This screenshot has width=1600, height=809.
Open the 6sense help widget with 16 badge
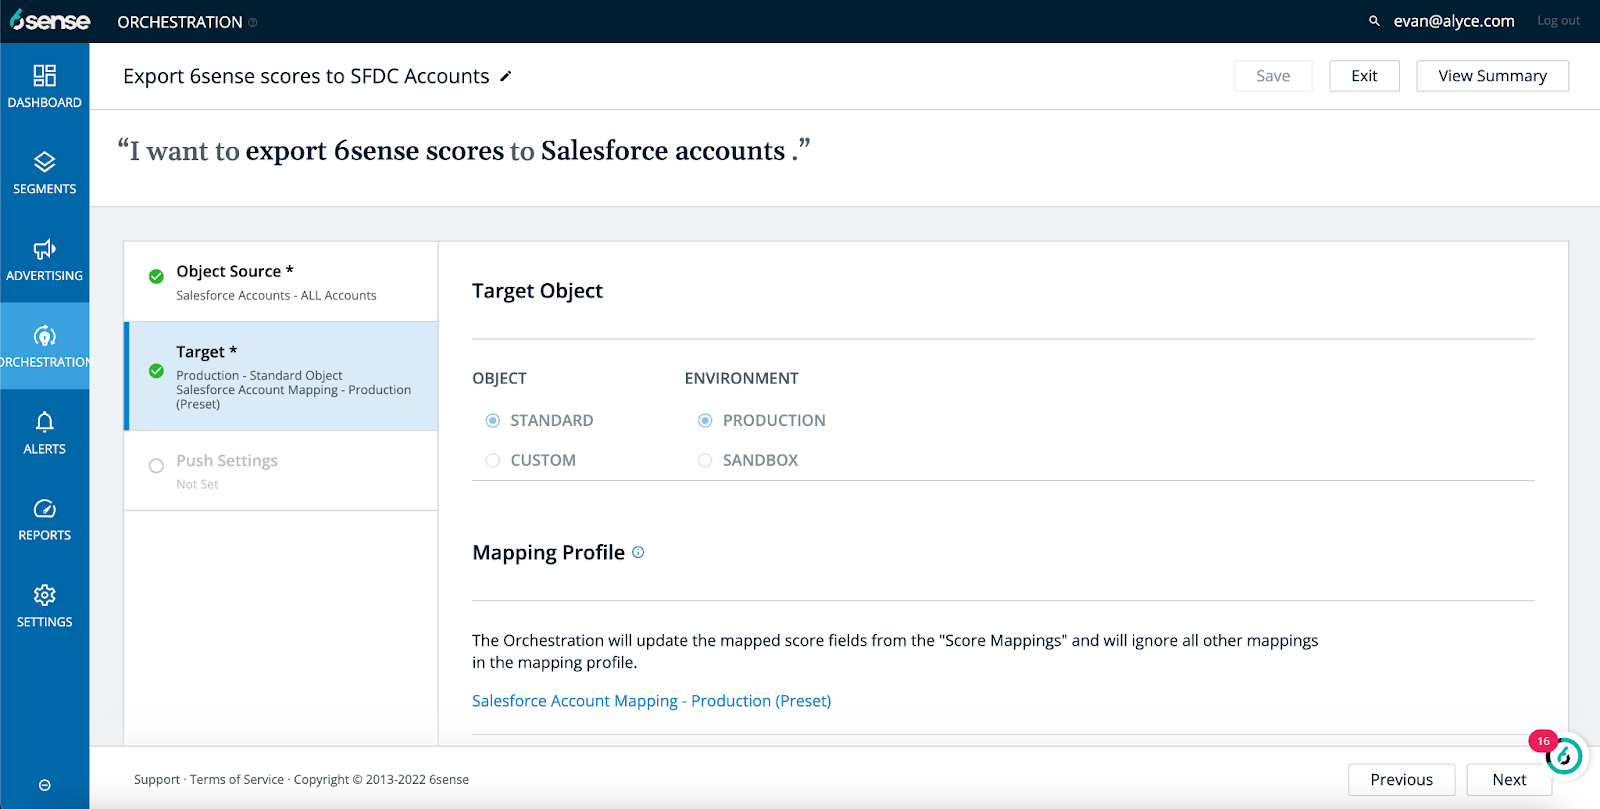tap(1564, 756)
